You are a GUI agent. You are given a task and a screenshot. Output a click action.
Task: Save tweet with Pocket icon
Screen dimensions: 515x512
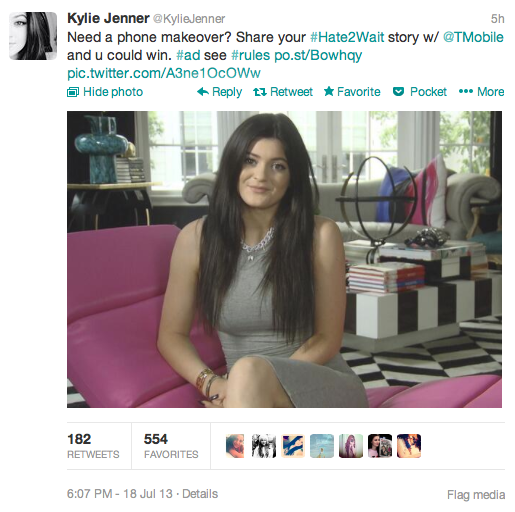tap(398, 92)
